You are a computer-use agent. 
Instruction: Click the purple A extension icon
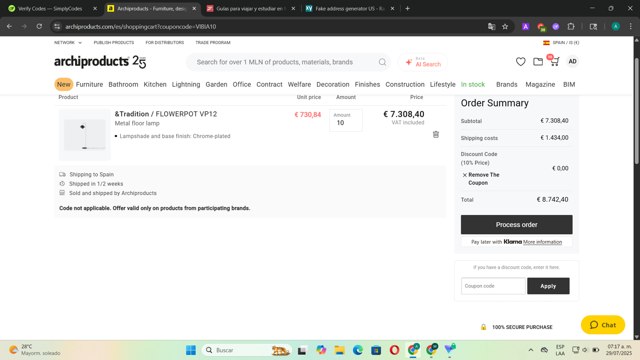[x=525, y=27]
